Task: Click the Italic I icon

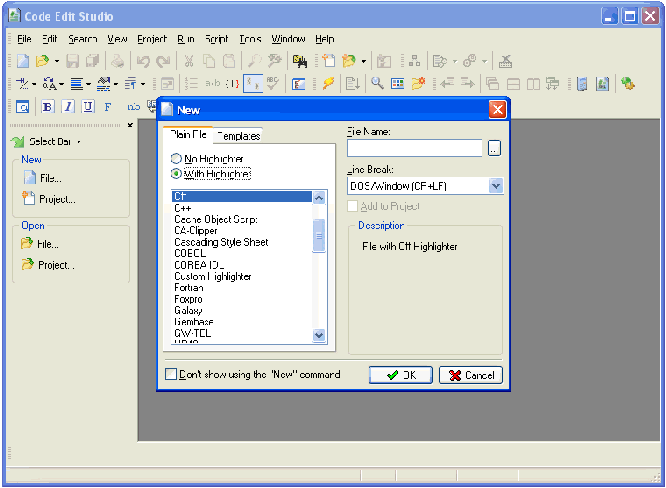Action: pyautogui.click(x=68, y=106)
